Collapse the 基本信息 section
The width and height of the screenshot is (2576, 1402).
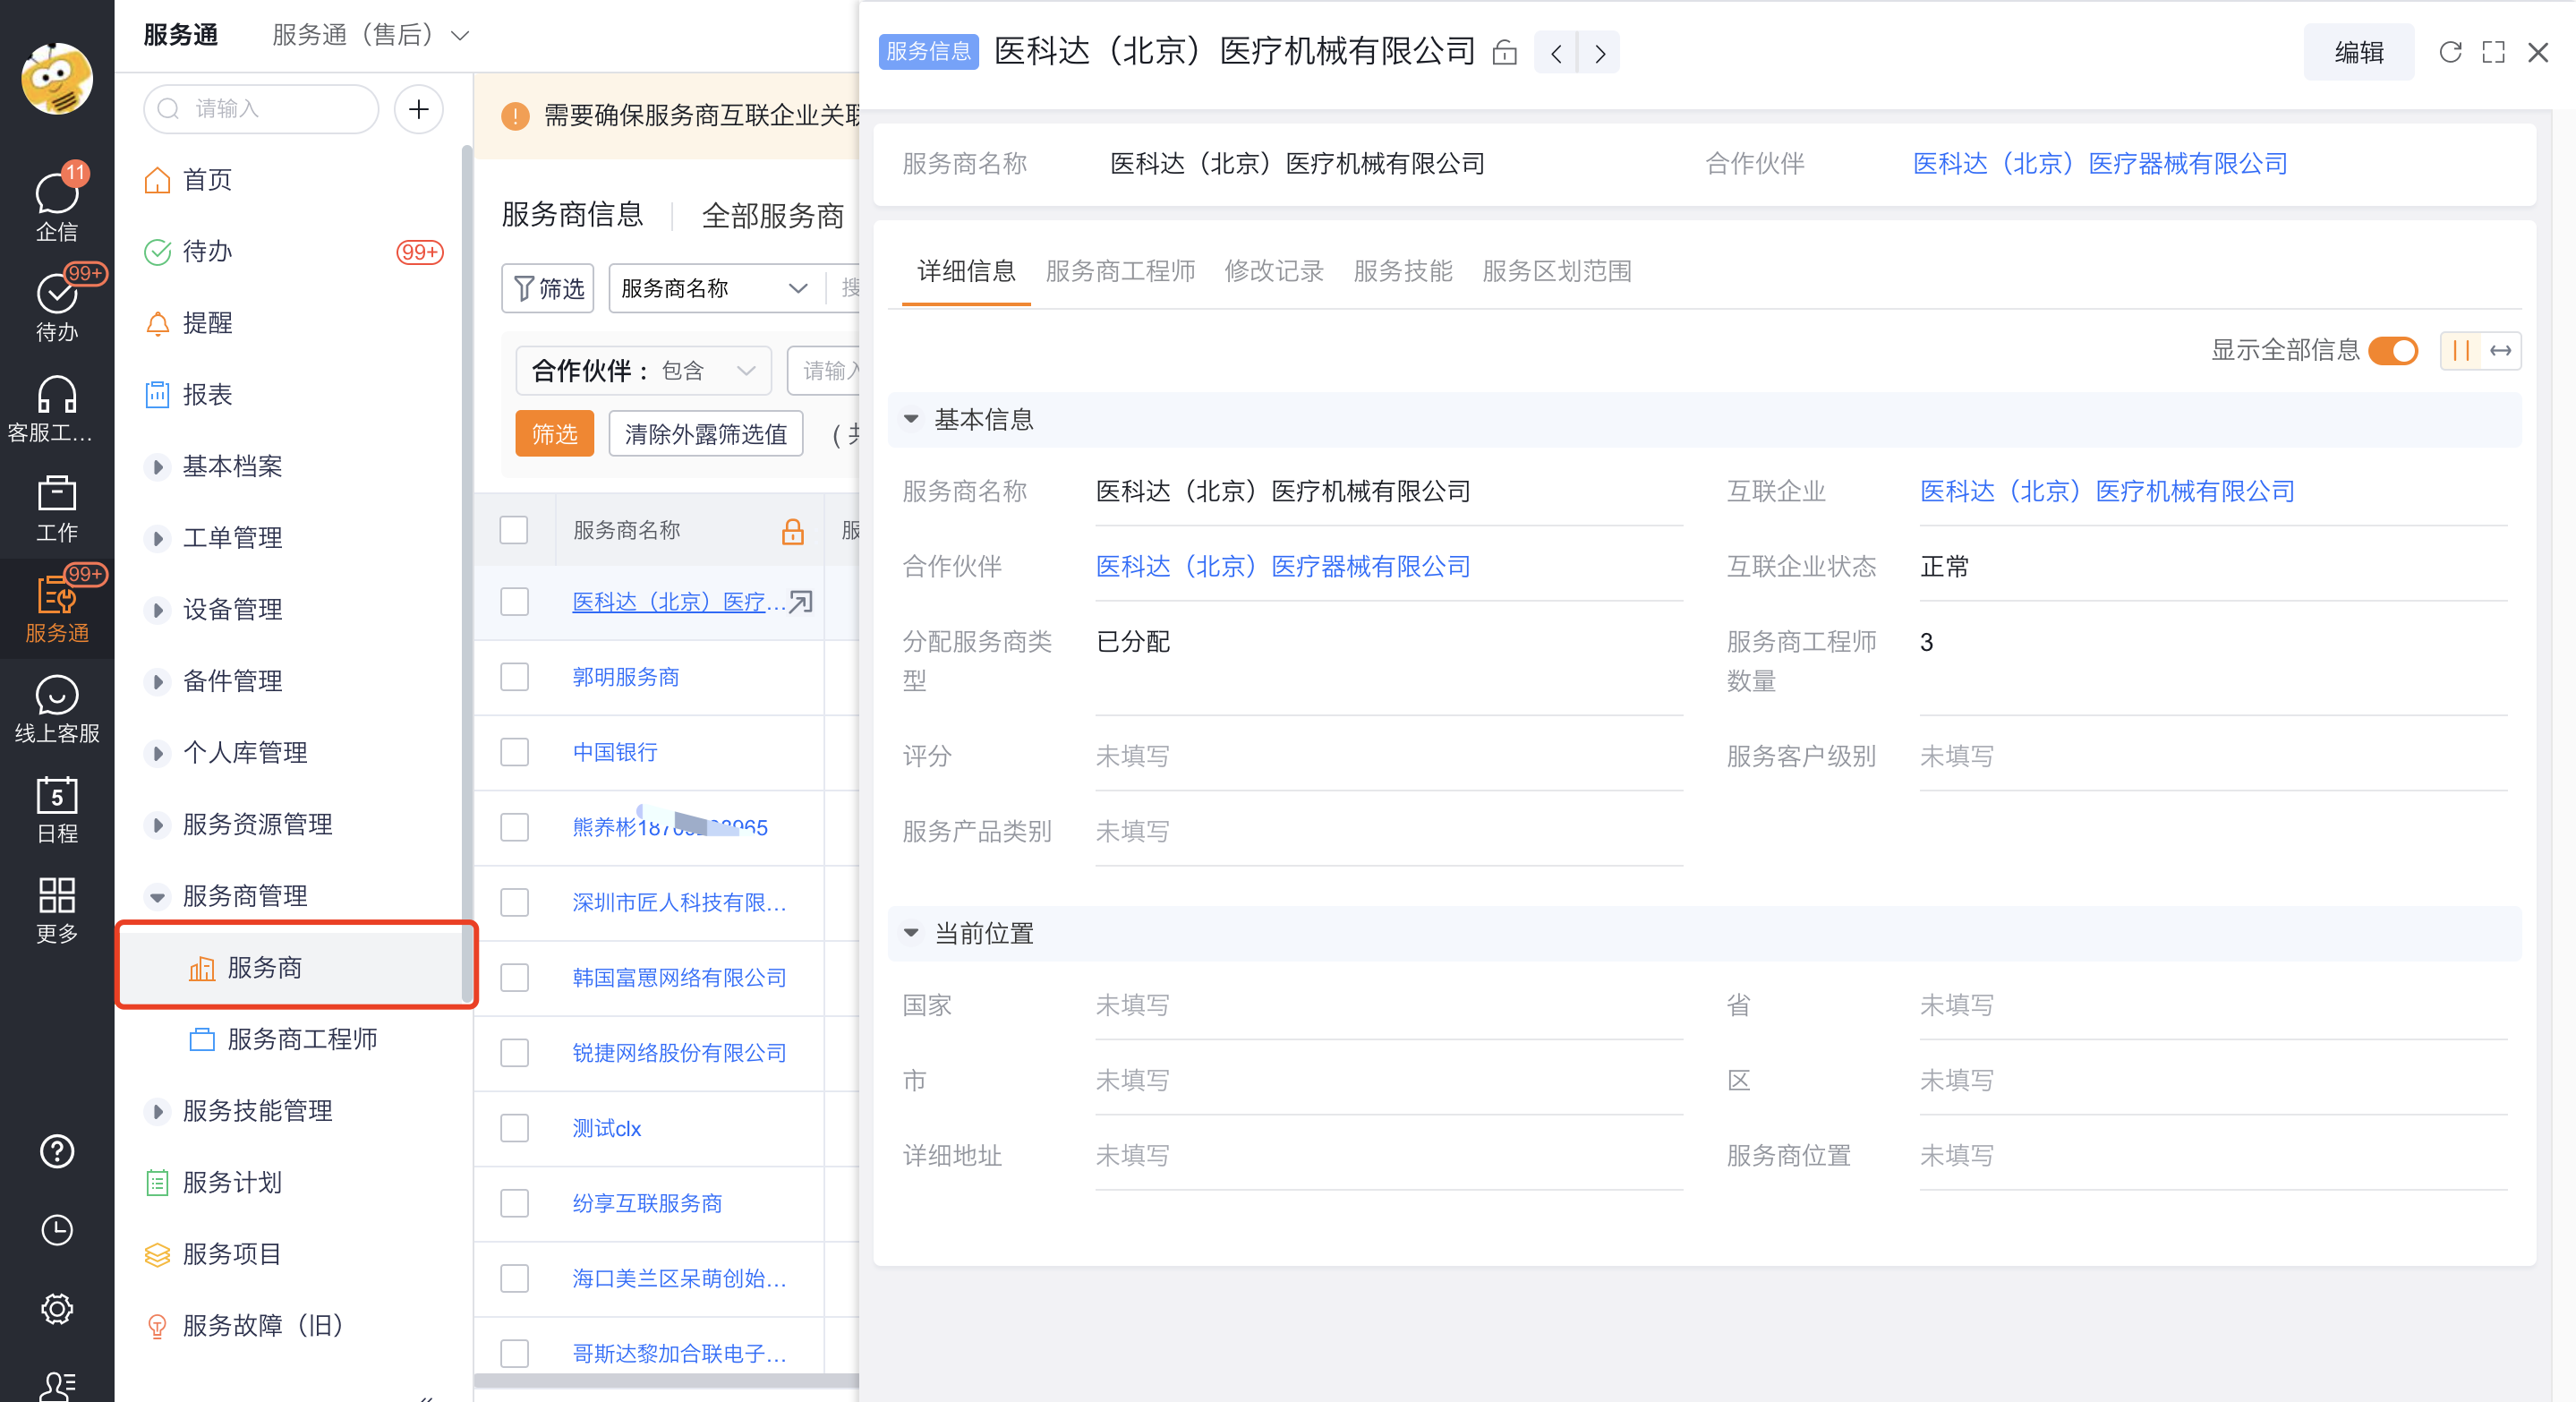(911, 420)
